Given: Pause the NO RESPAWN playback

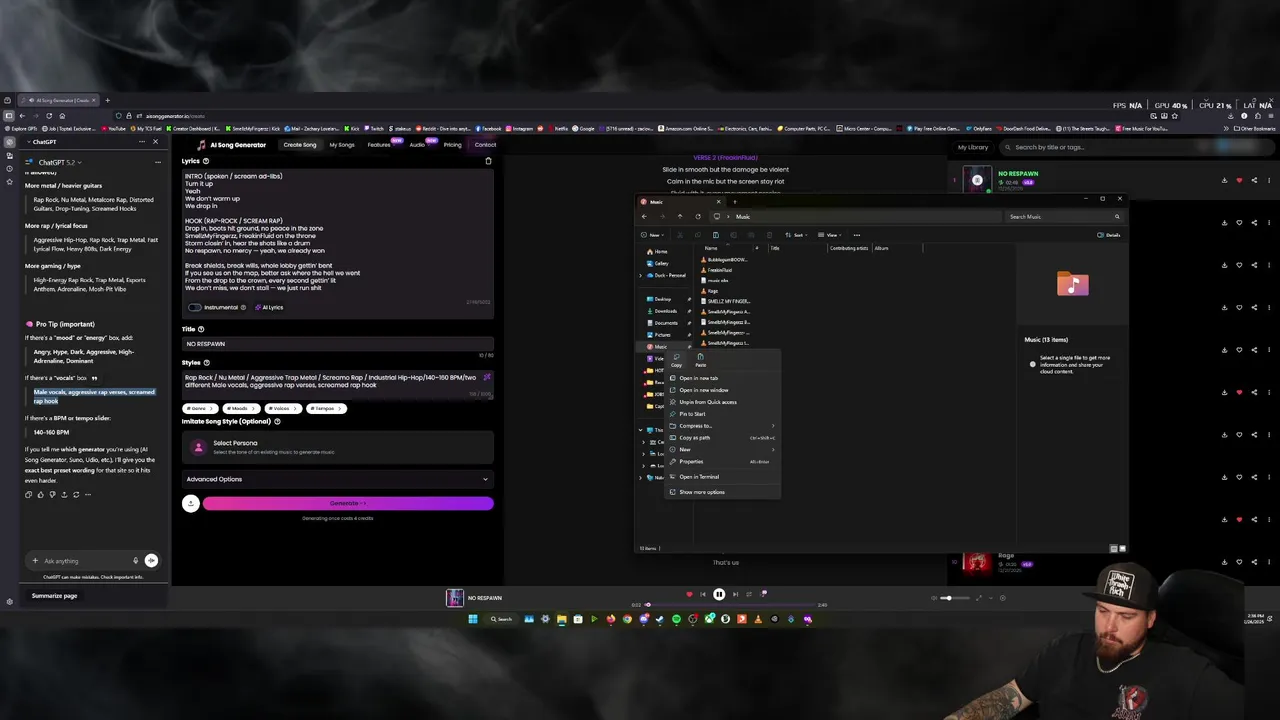Looking at the screenshot, I should point(718,594).
